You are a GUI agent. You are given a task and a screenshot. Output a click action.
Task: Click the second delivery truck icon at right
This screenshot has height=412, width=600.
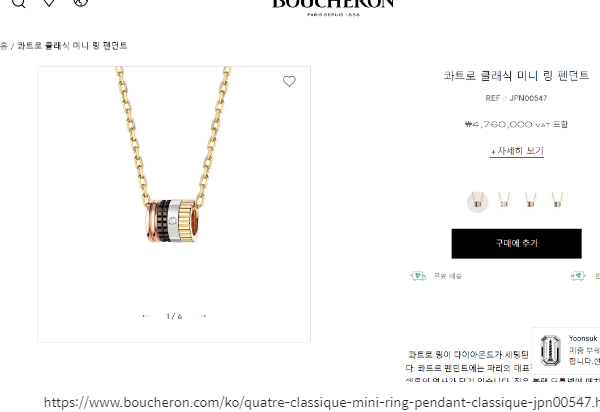(x=578, y=275)
